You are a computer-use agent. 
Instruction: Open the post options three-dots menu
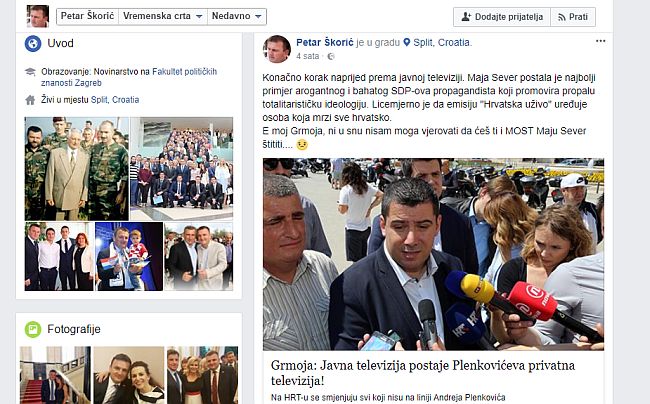(600, 41)
